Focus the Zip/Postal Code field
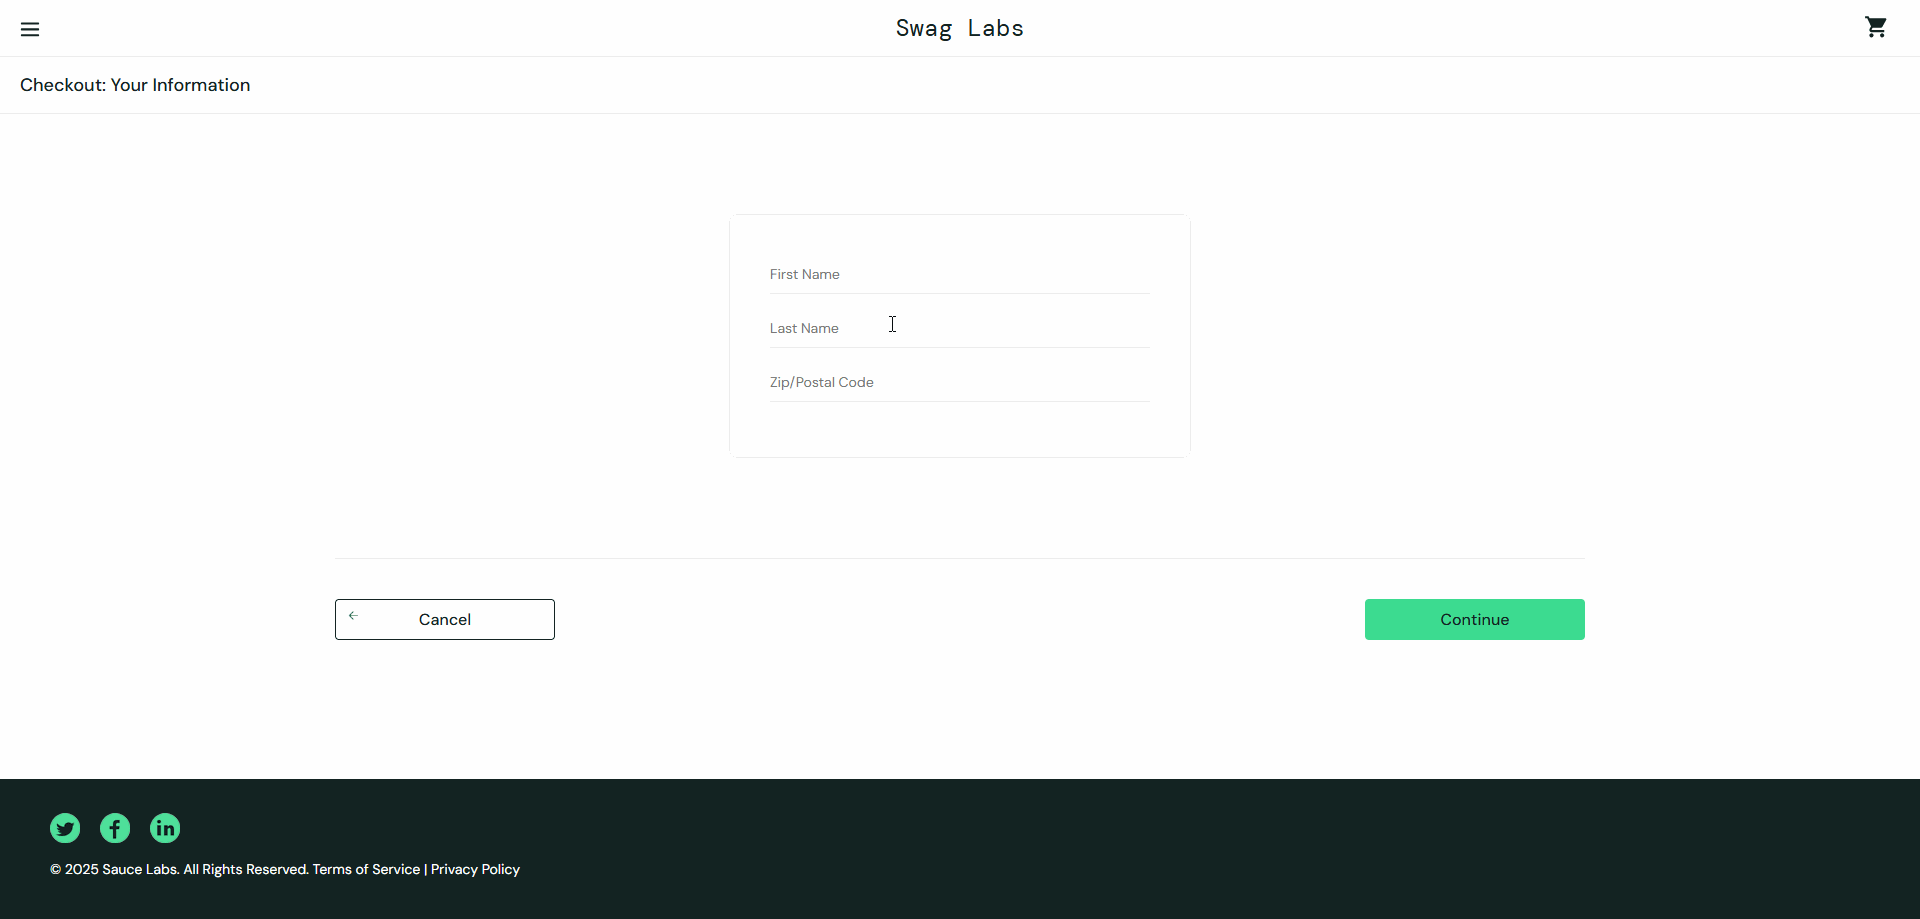 tap(960, 382)
